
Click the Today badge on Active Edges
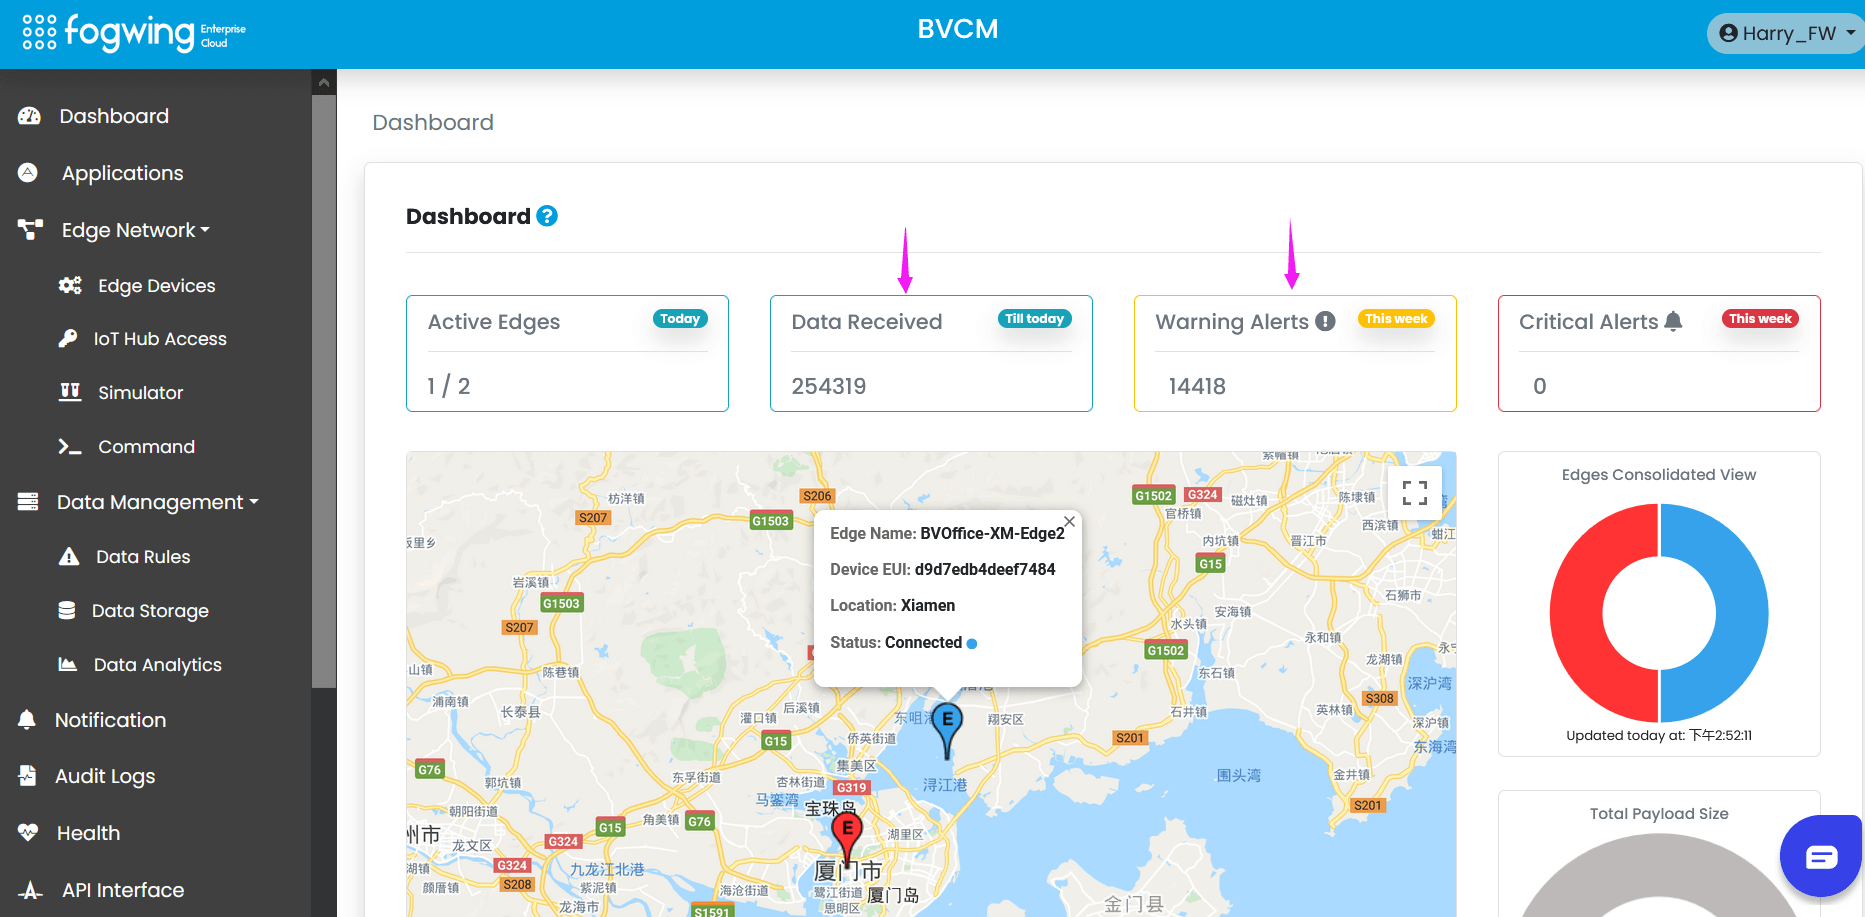point(680,319)
